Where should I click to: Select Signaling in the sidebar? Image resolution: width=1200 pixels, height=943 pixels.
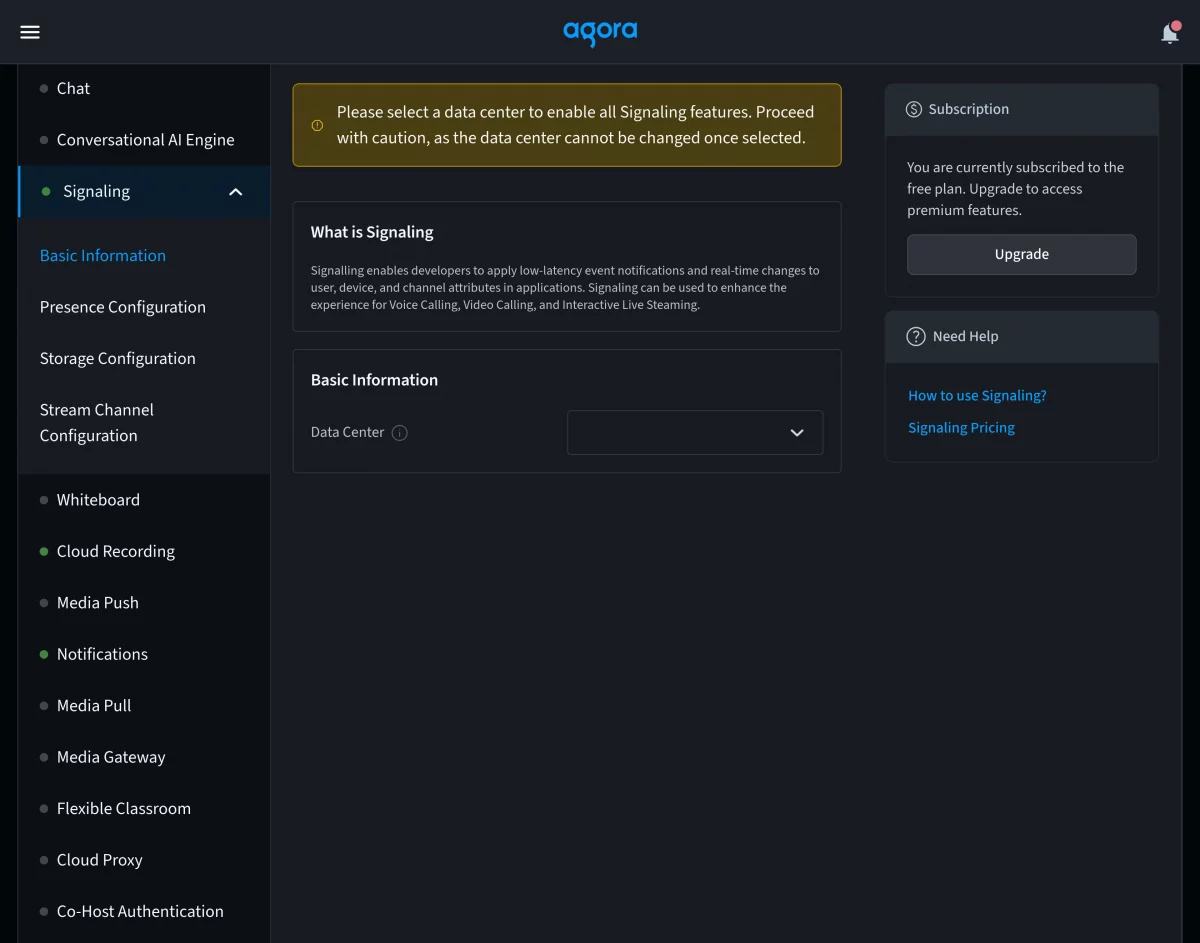(x=144, y=192)
